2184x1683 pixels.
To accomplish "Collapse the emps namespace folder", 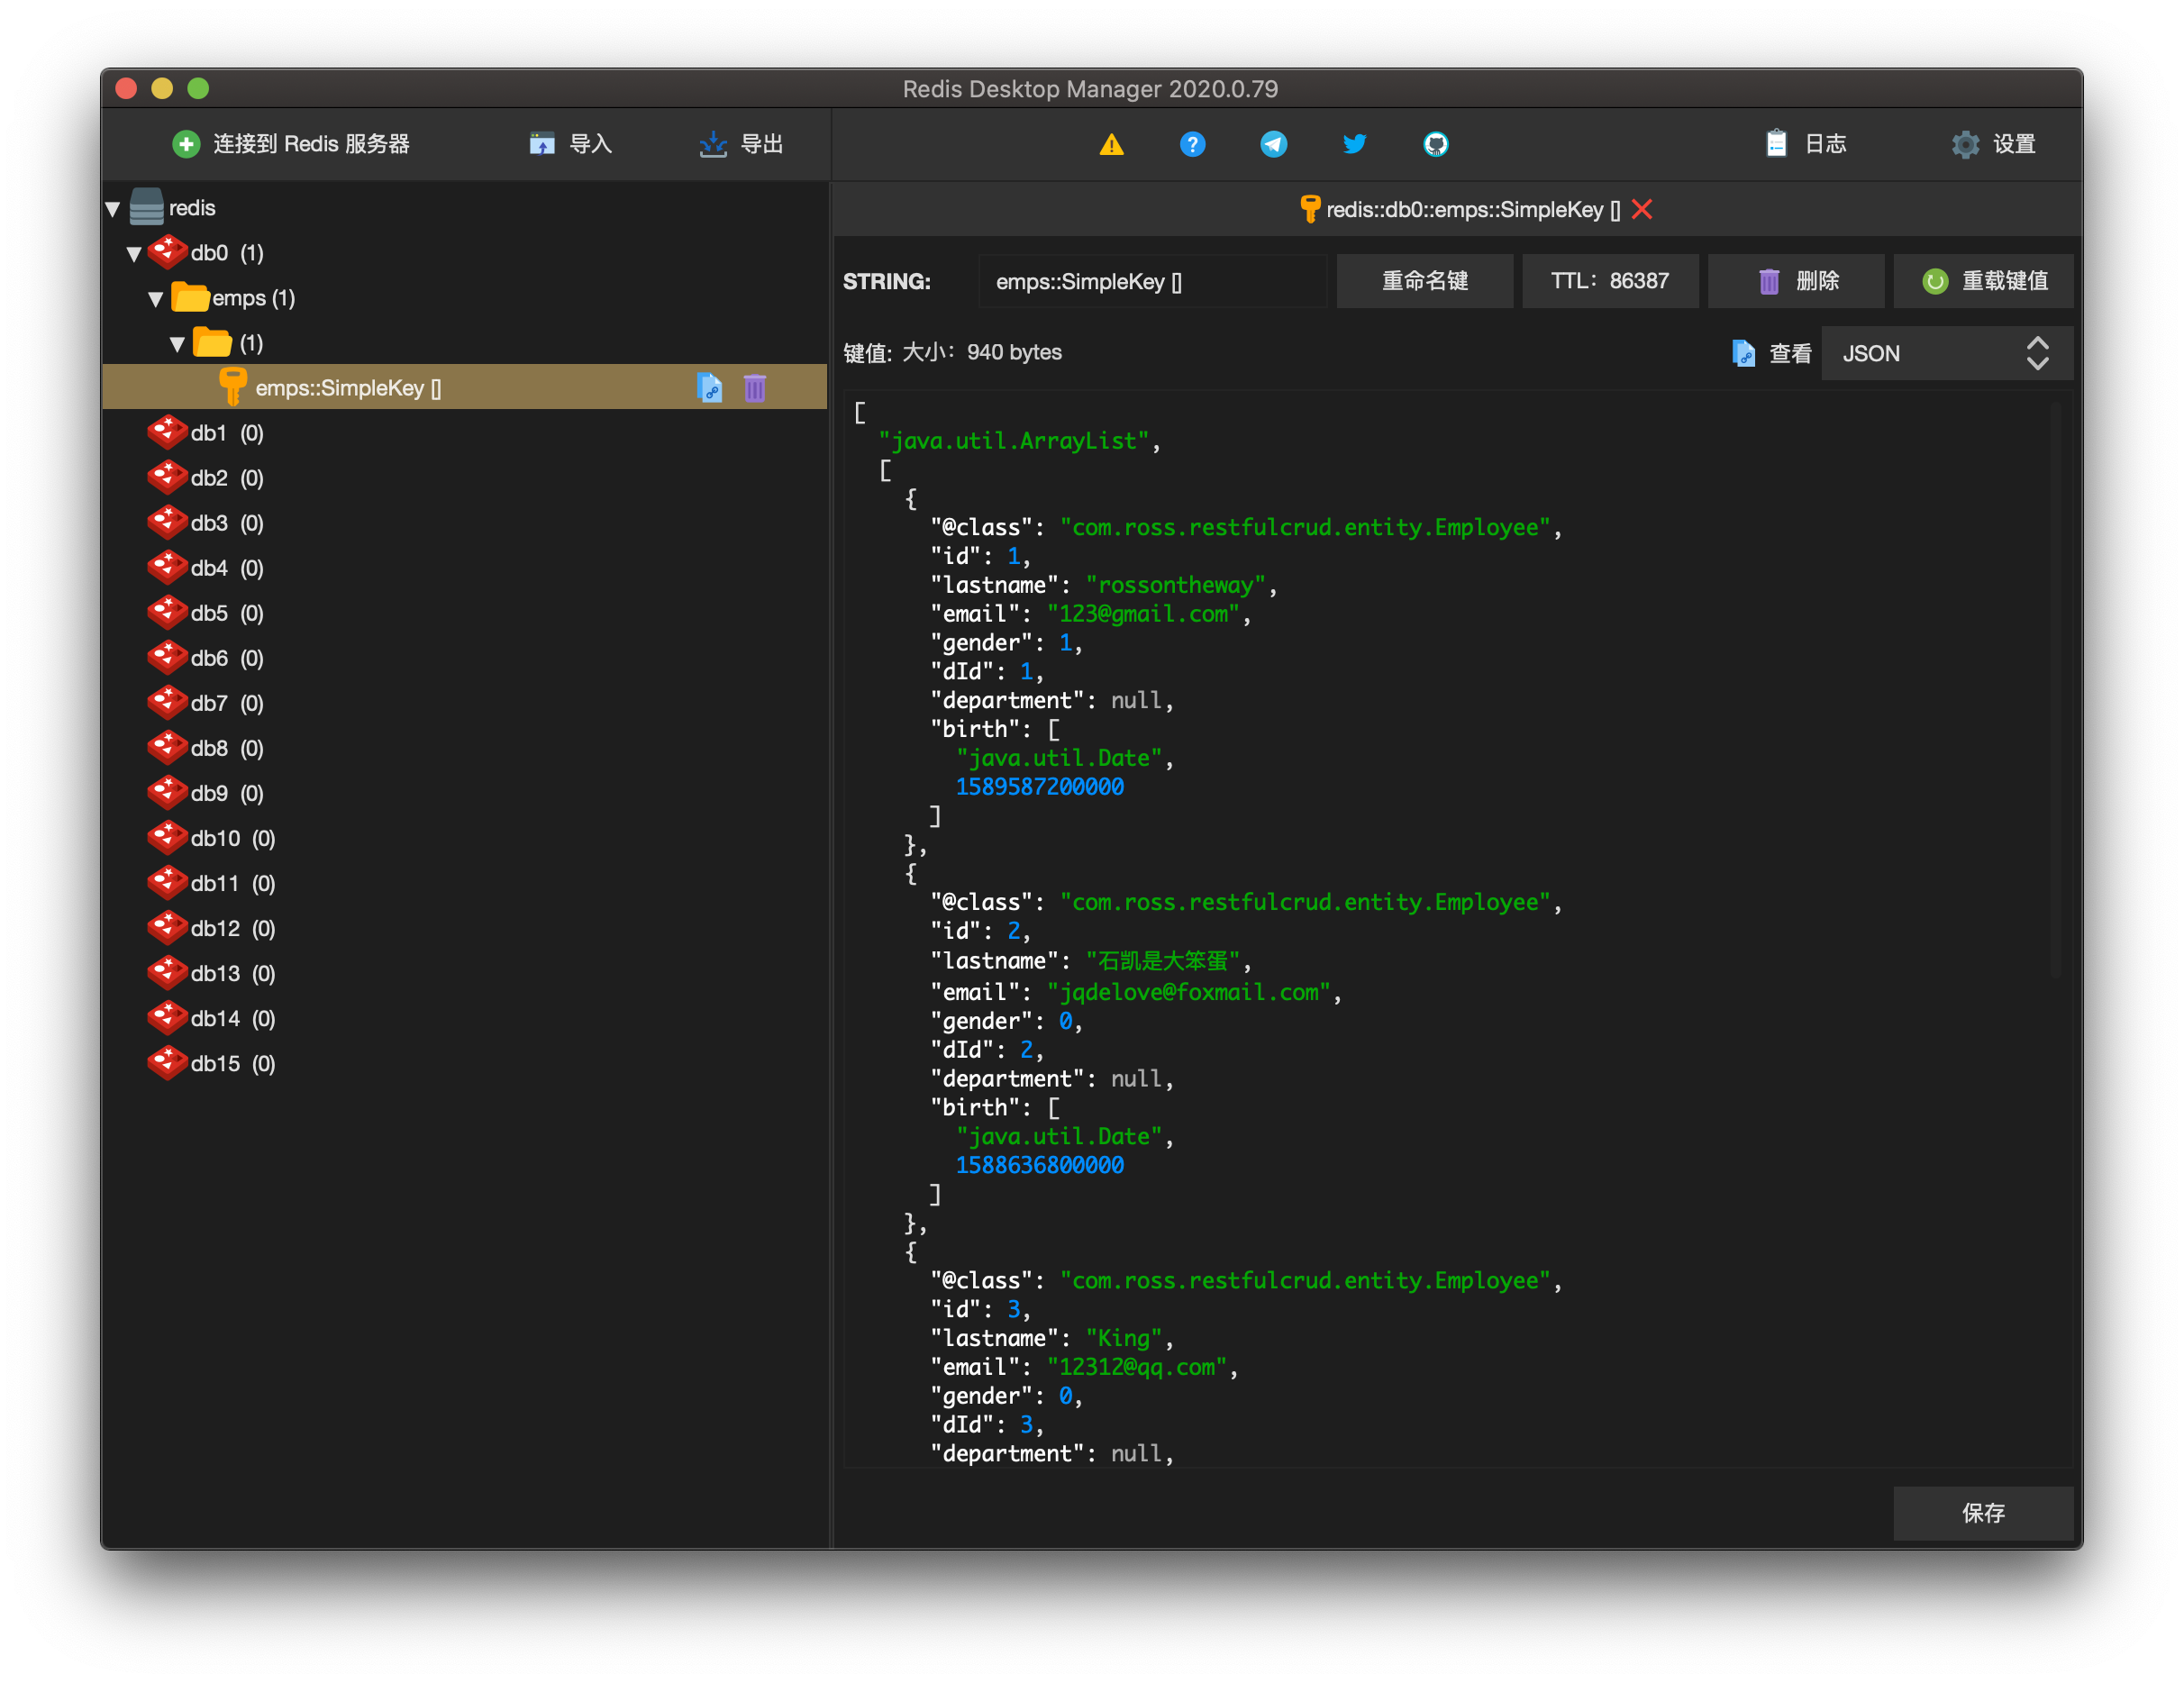I will [156, 299].
